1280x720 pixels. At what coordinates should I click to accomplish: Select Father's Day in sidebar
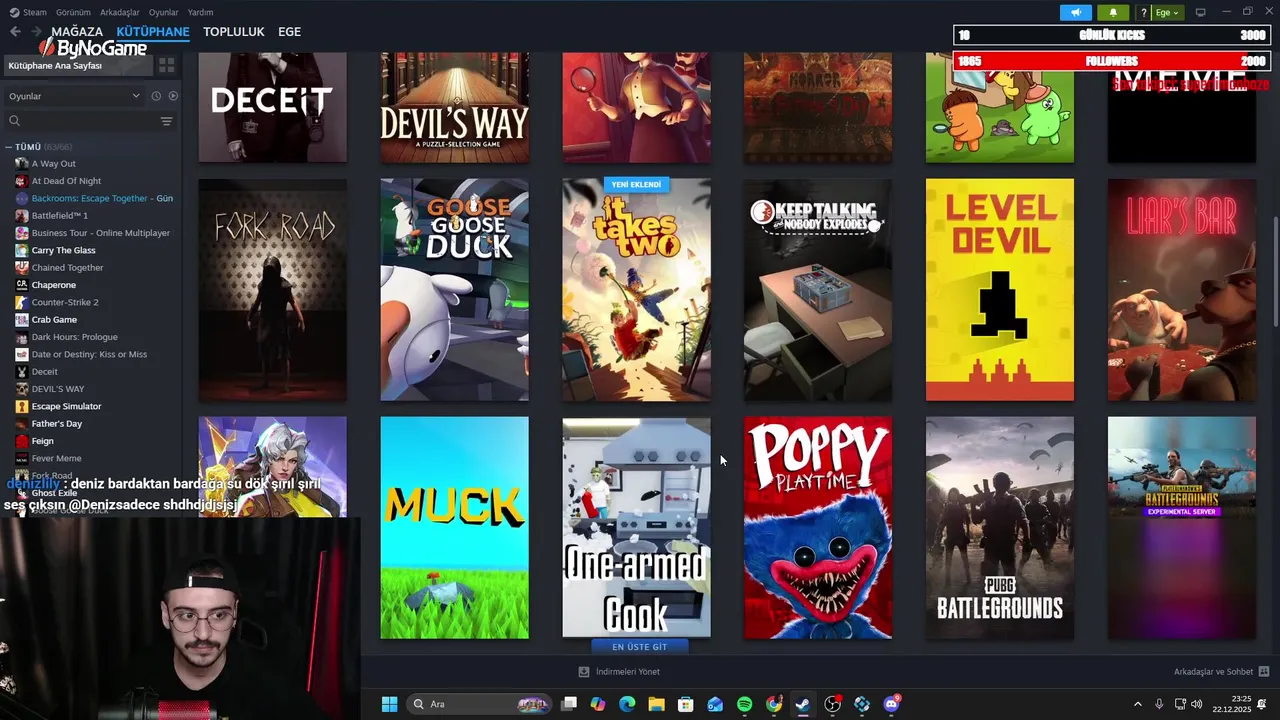point(56,423)
